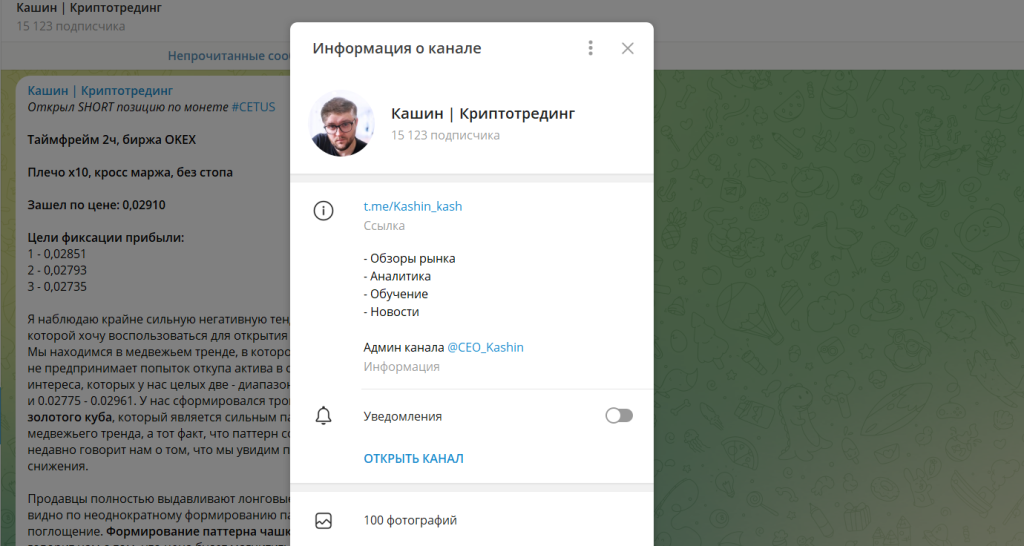Click the - Обучение description line
This screenshot has height=546, width=1024.
click(x=396, y=294)
